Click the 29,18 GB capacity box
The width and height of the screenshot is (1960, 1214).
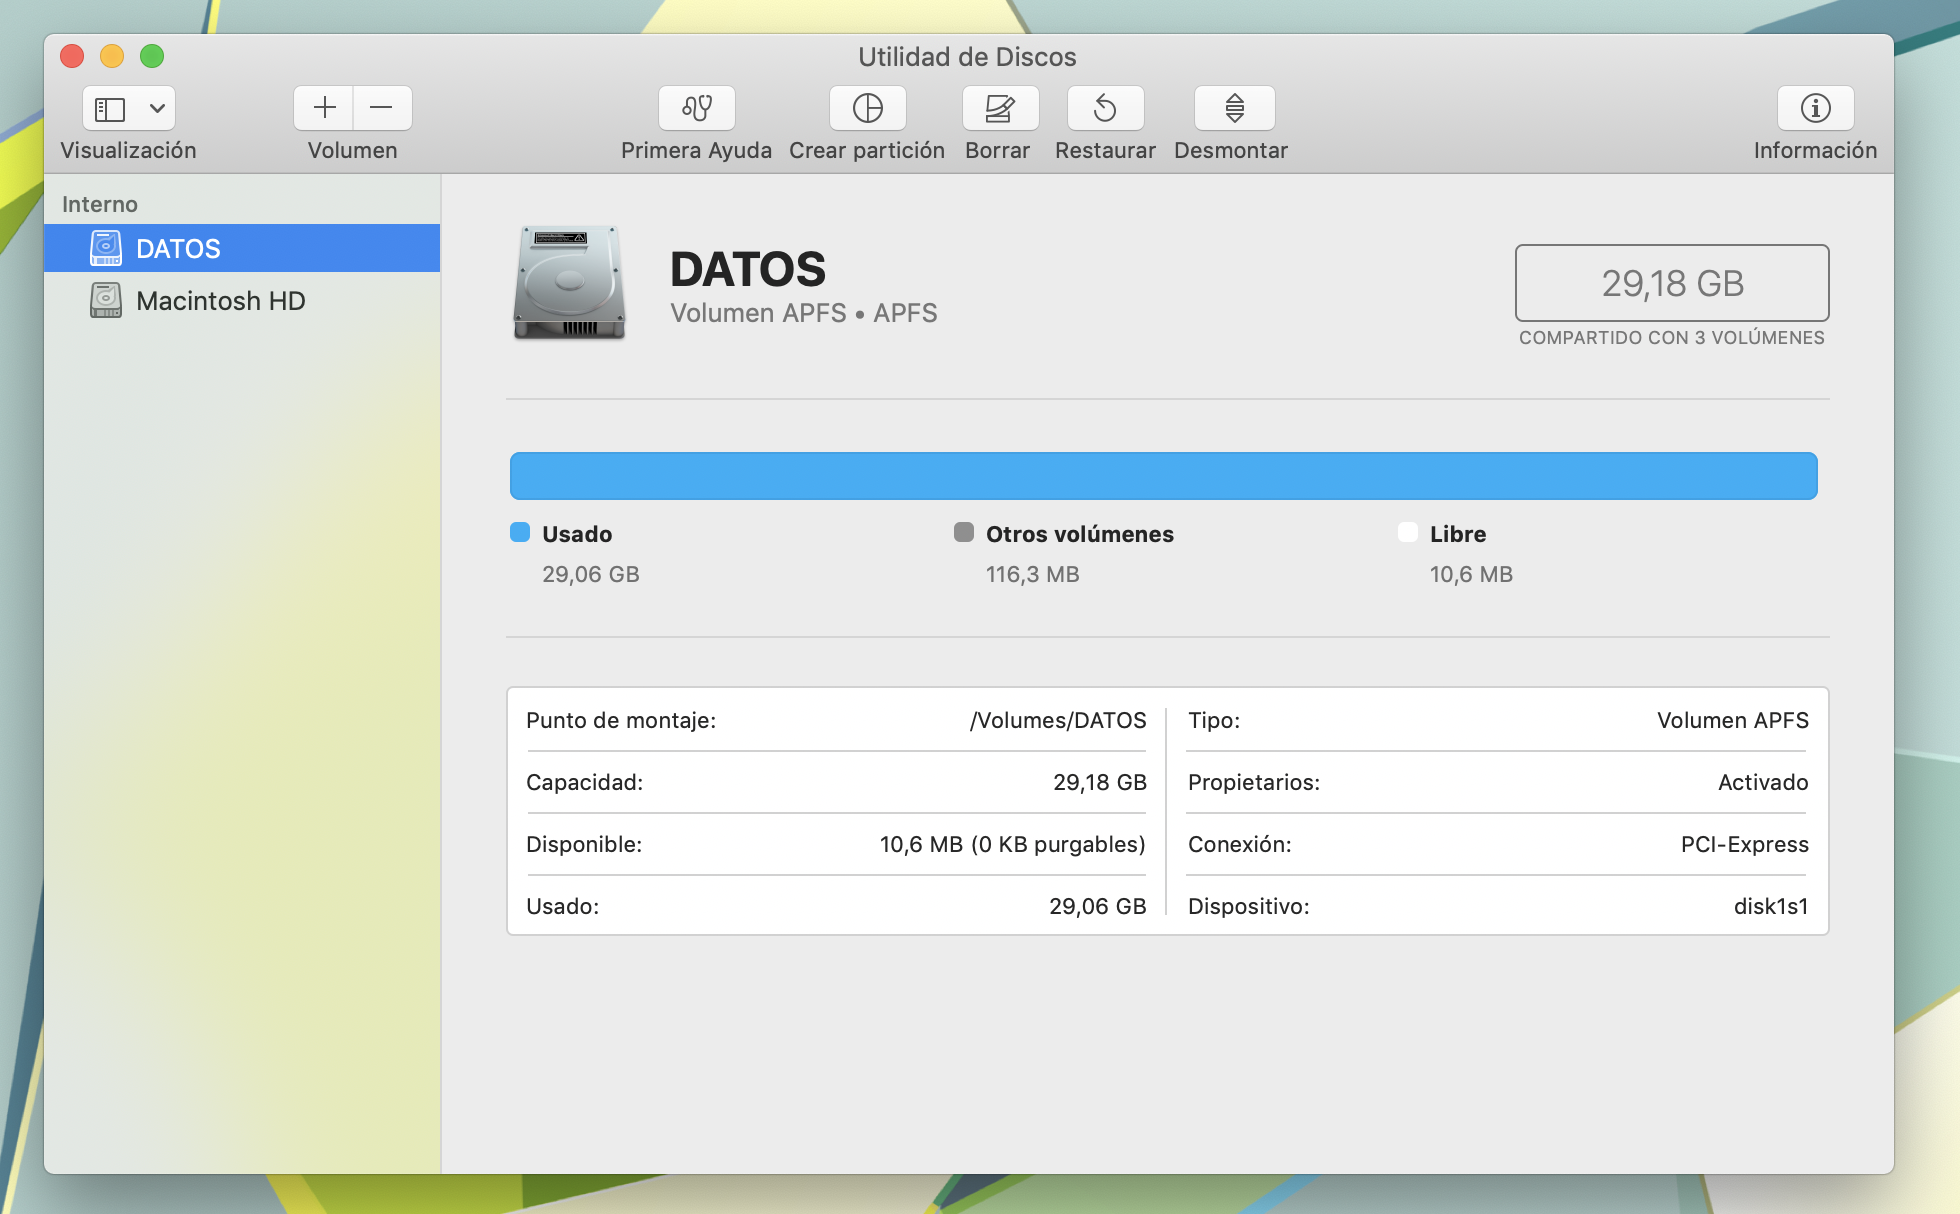1671,283
